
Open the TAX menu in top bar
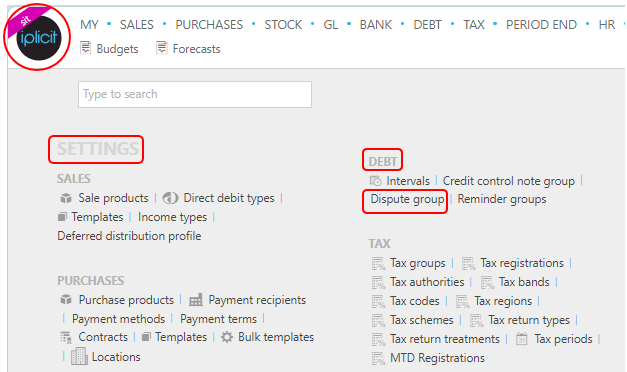click(x=474, y=25)
